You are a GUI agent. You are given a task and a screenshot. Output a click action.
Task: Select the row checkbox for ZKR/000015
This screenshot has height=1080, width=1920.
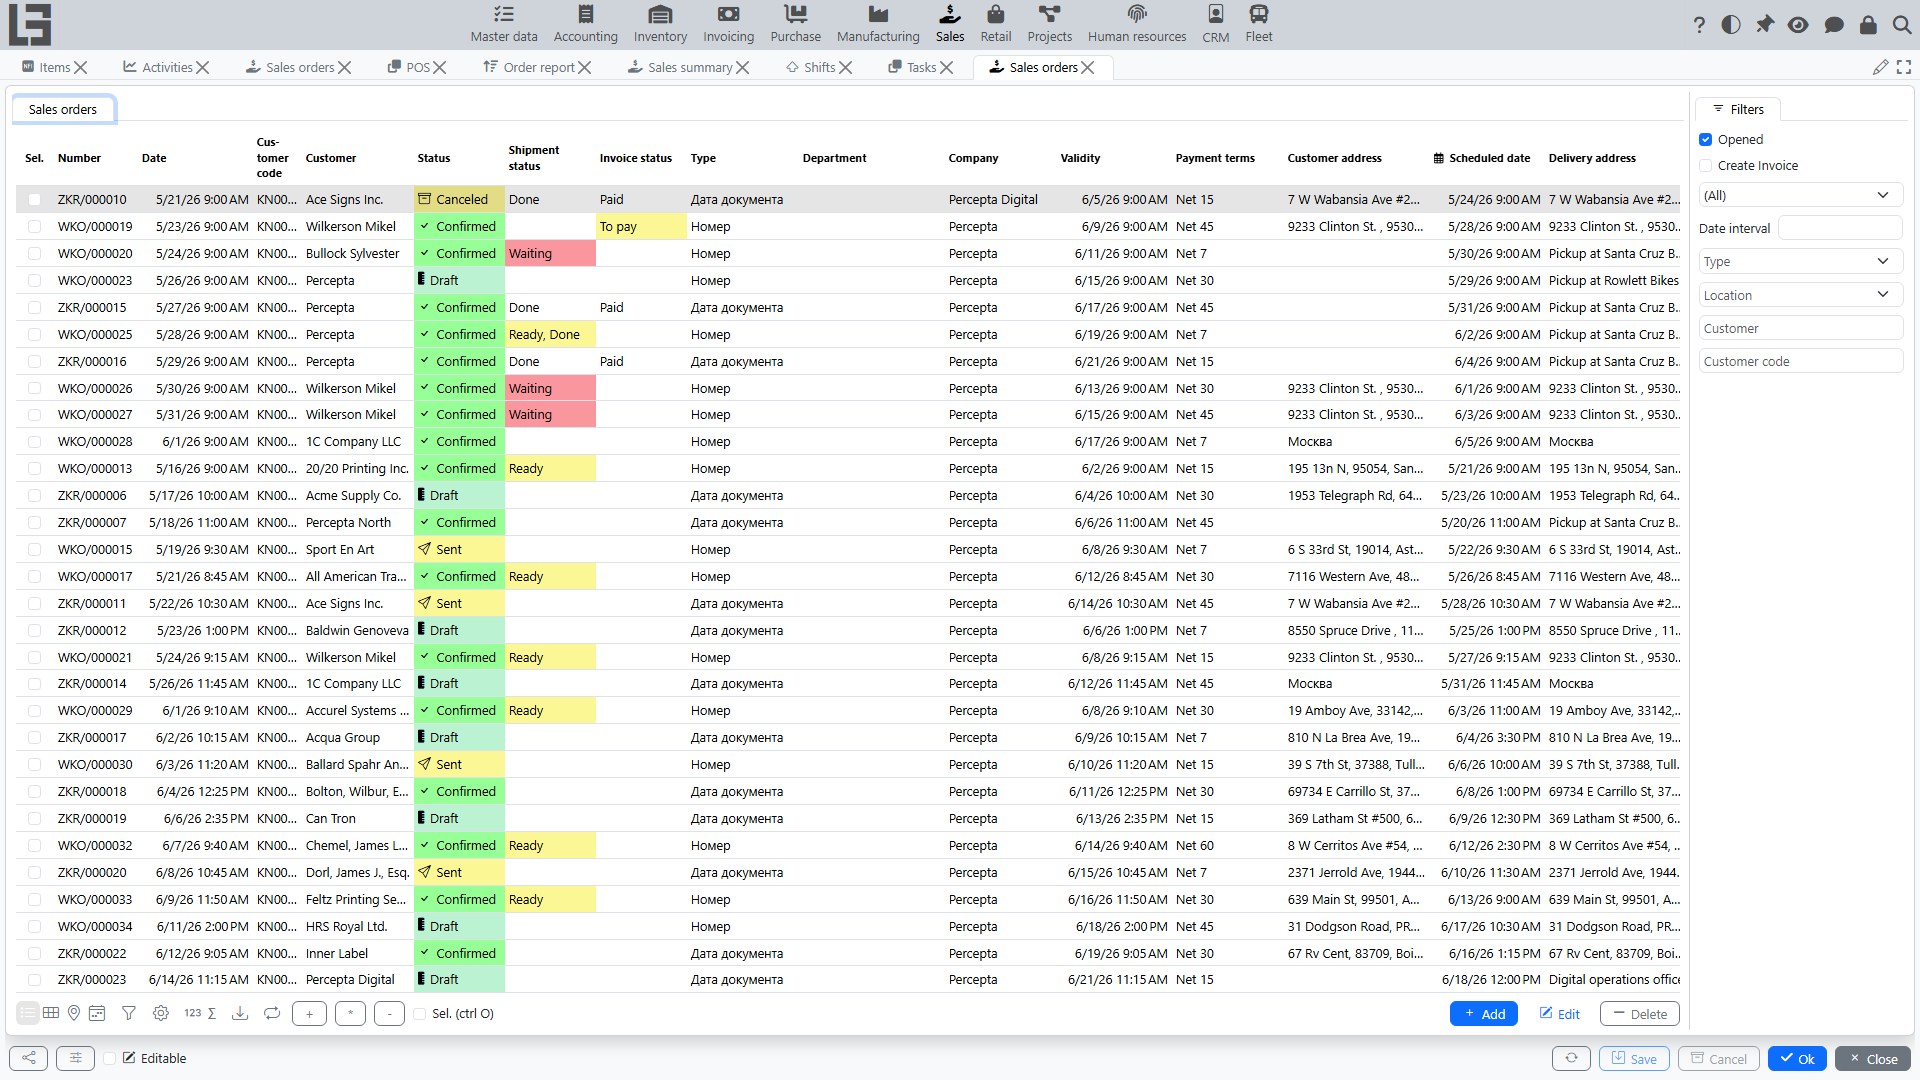[x=35, y=307]
